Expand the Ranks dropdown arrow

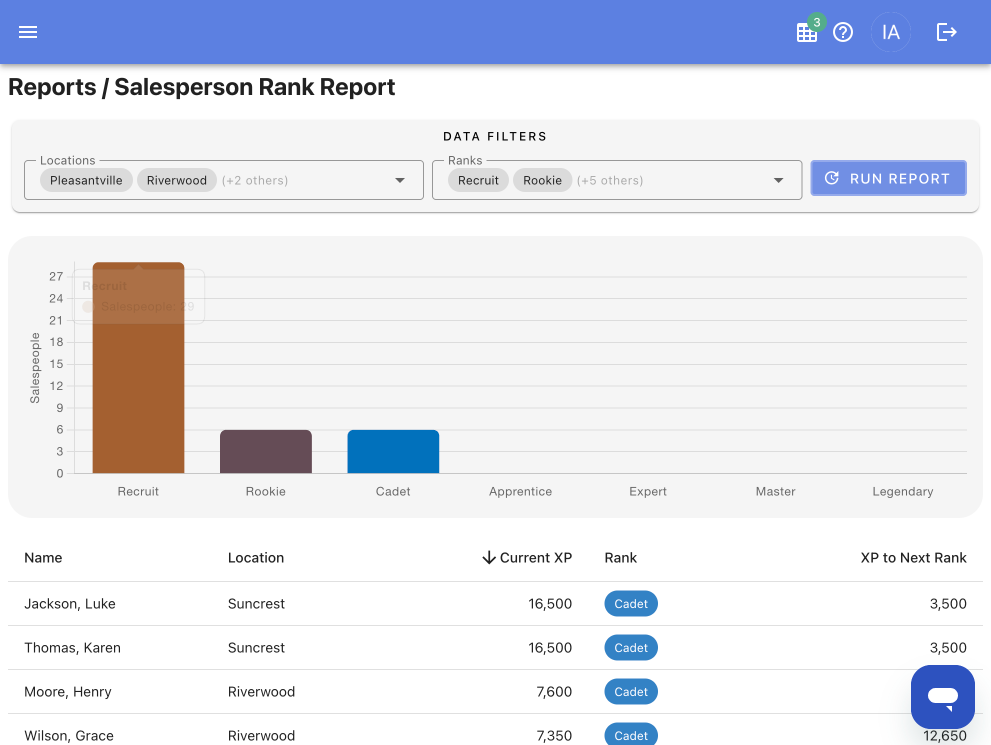[x=779, y=181]
